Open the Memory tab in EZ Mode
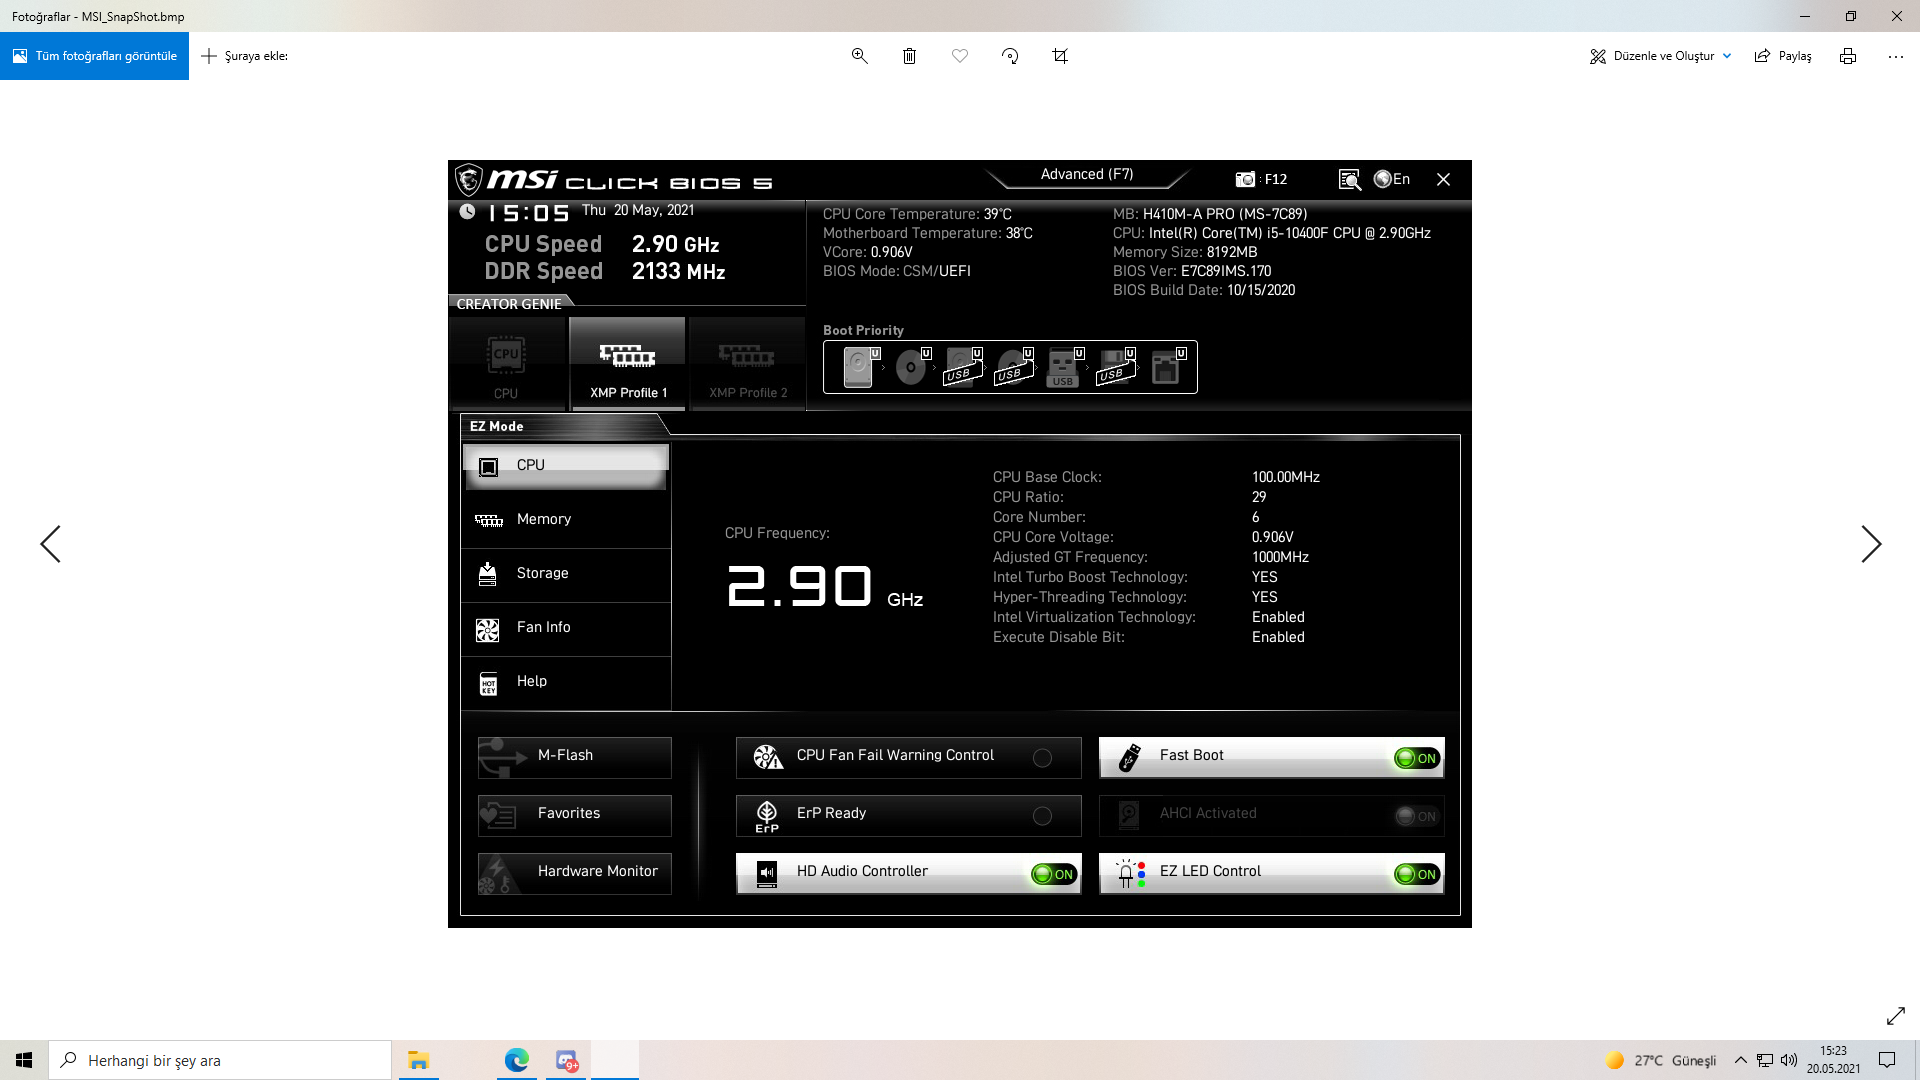The height and width of the screenshot is (1080, 1920). [566, 520]
